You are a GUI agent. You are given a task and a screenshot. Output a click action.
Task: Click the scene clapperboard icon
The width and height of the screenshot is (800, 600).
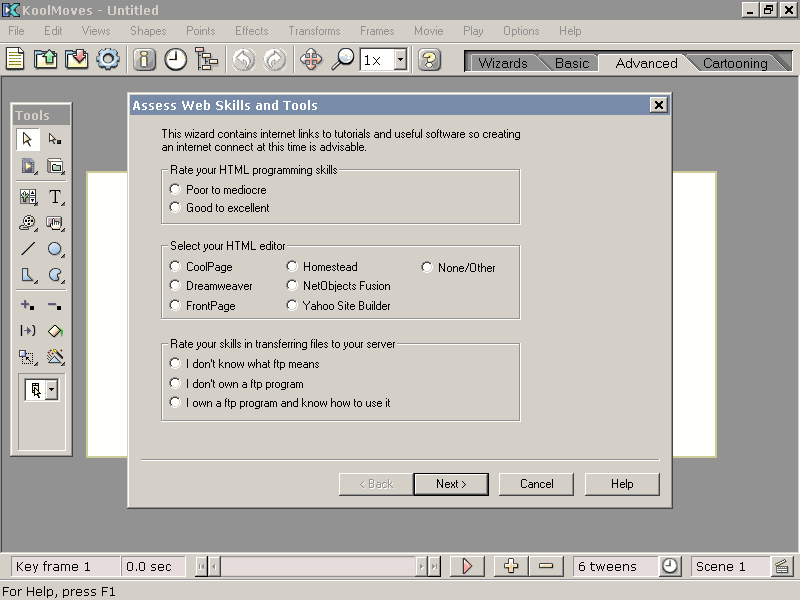point(781,566)
